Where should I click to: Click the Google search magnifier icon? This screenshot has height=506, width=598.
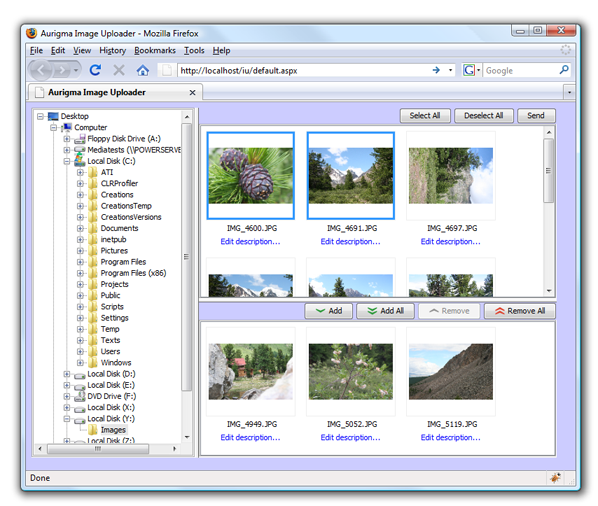point(564,70)
